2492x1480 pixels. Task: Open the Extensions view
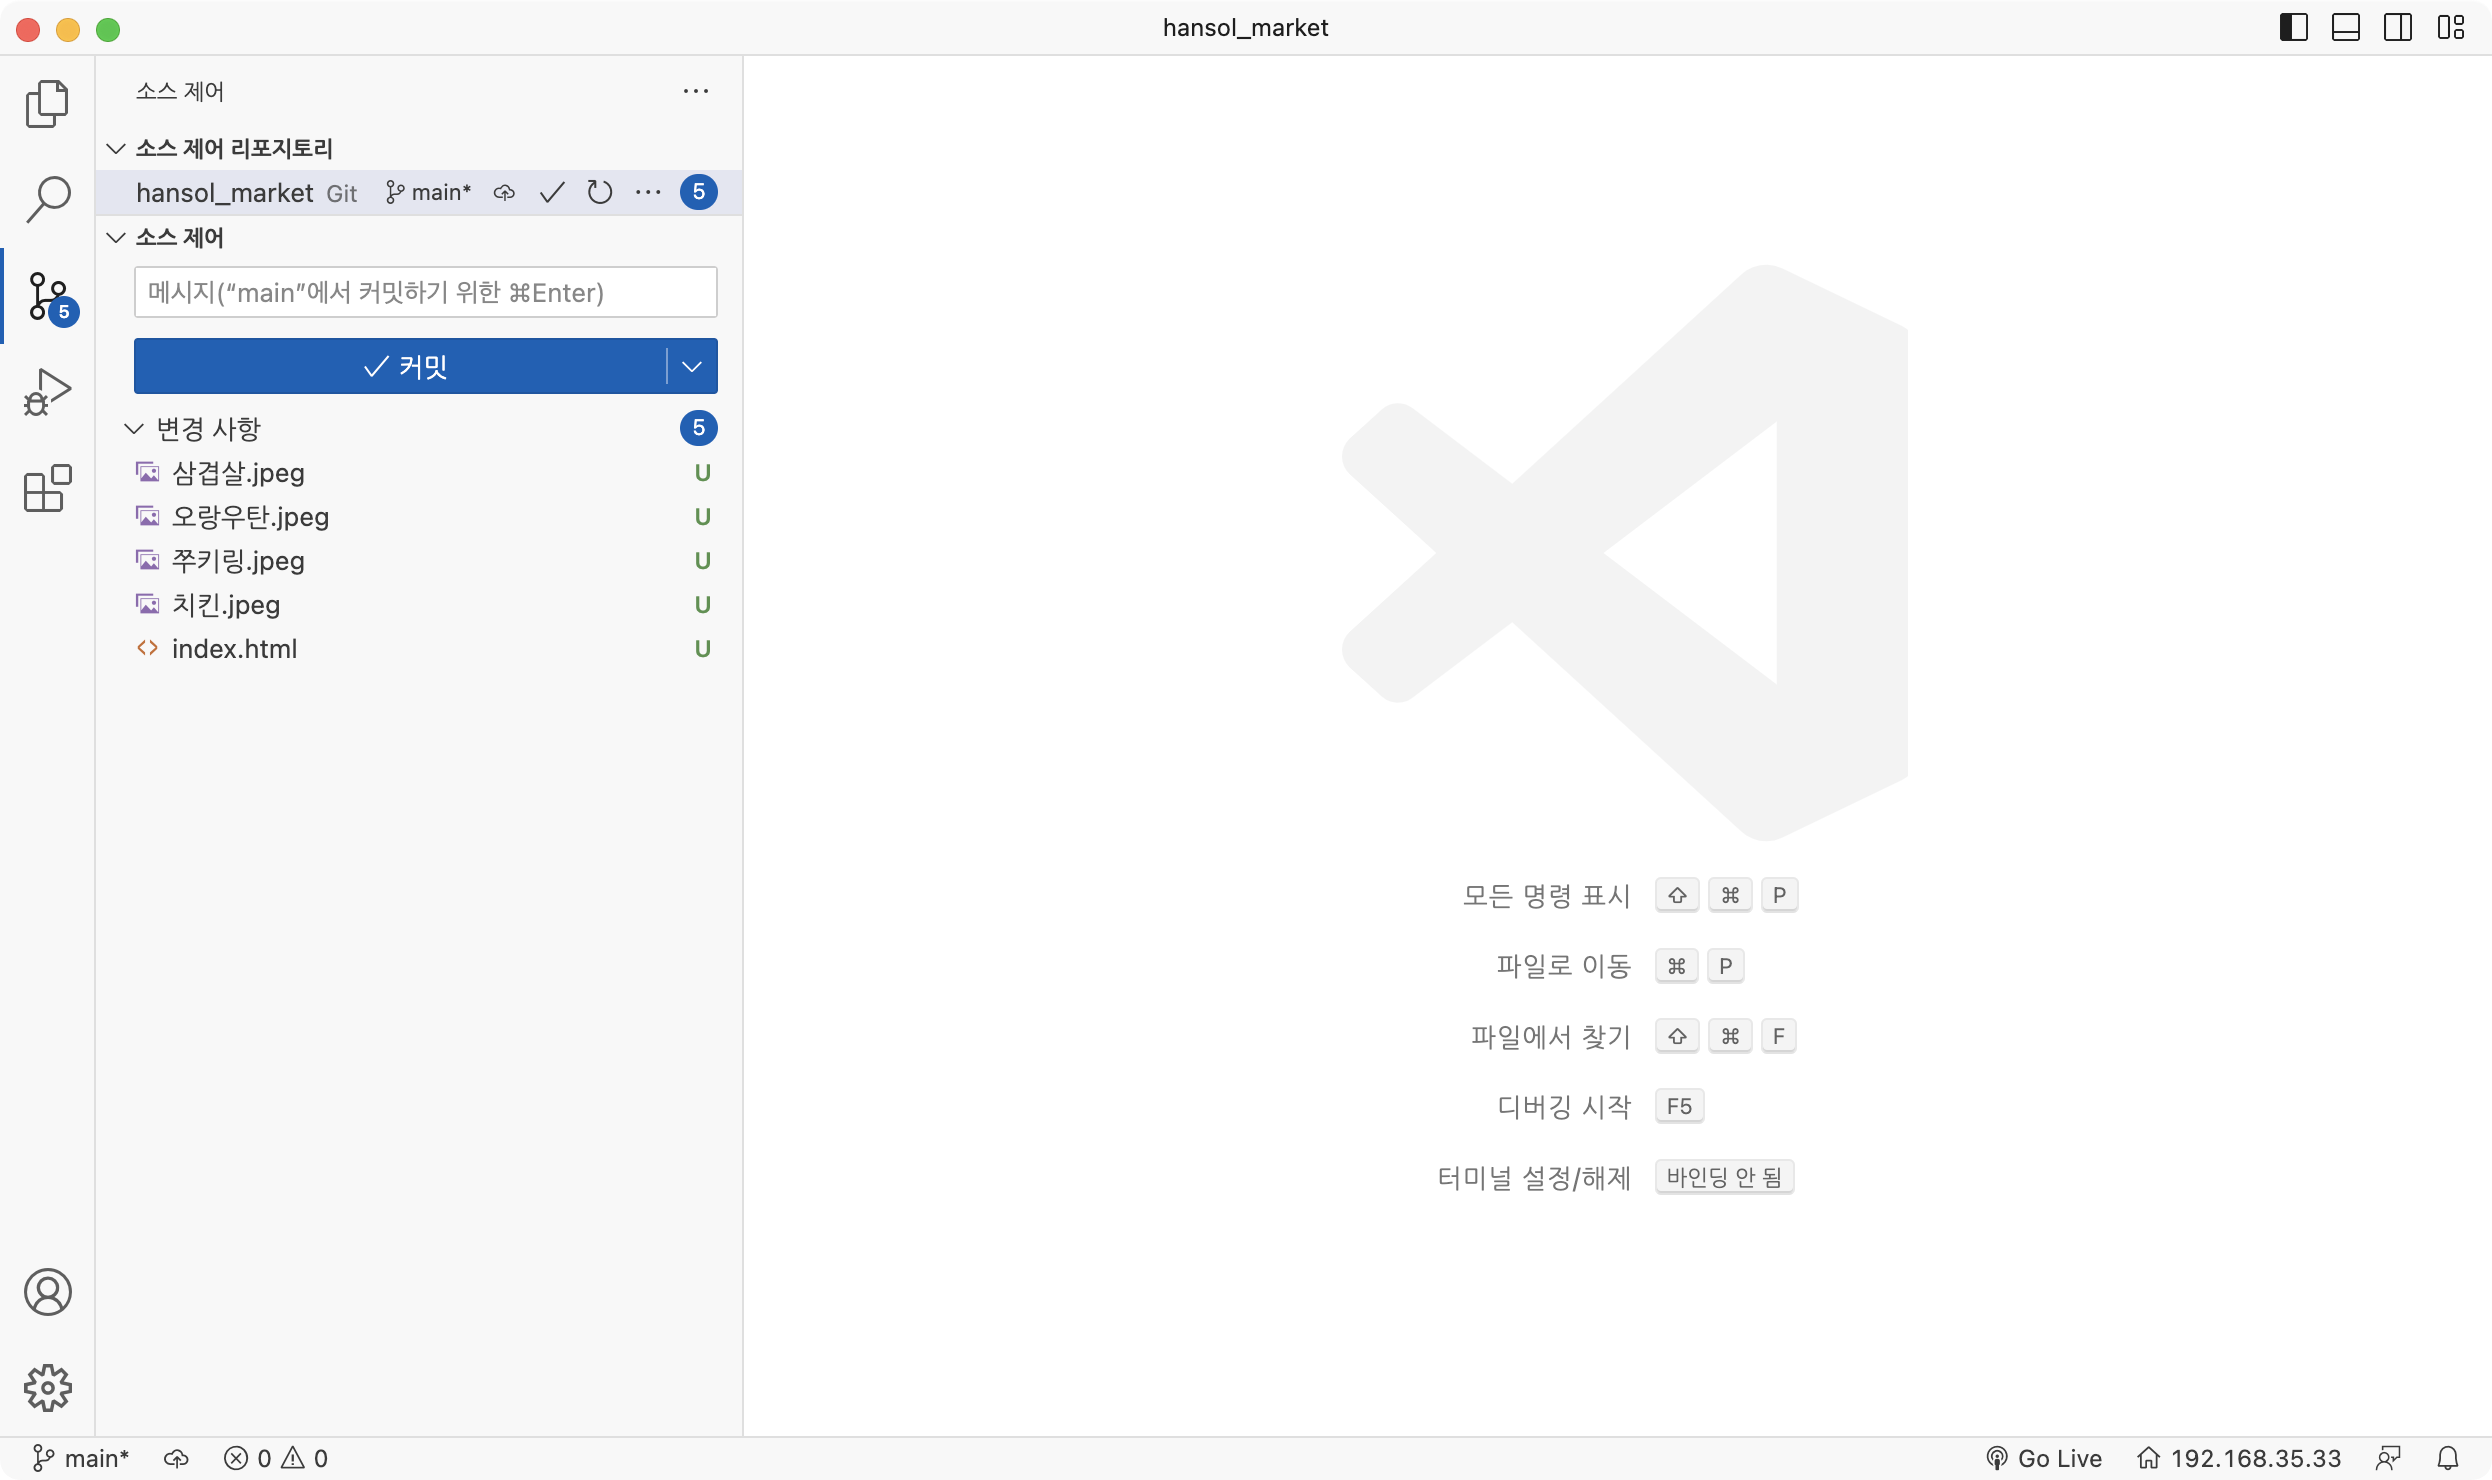47,488
